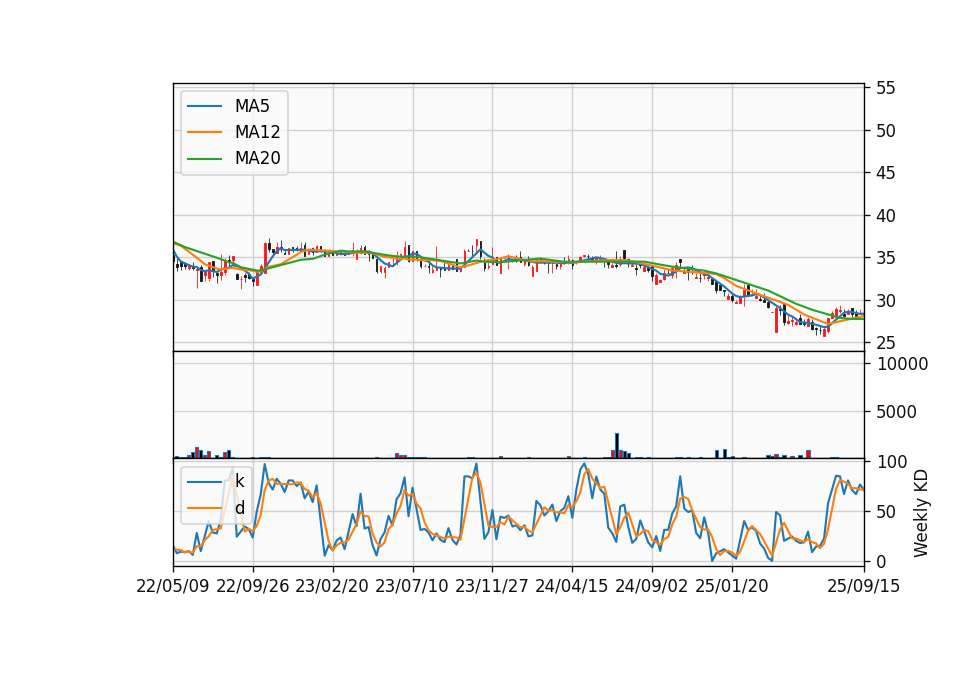Click the 22/09/26 date label
Image resolution: width=960 pixels, height=690 pixels.
coord(253,586)
